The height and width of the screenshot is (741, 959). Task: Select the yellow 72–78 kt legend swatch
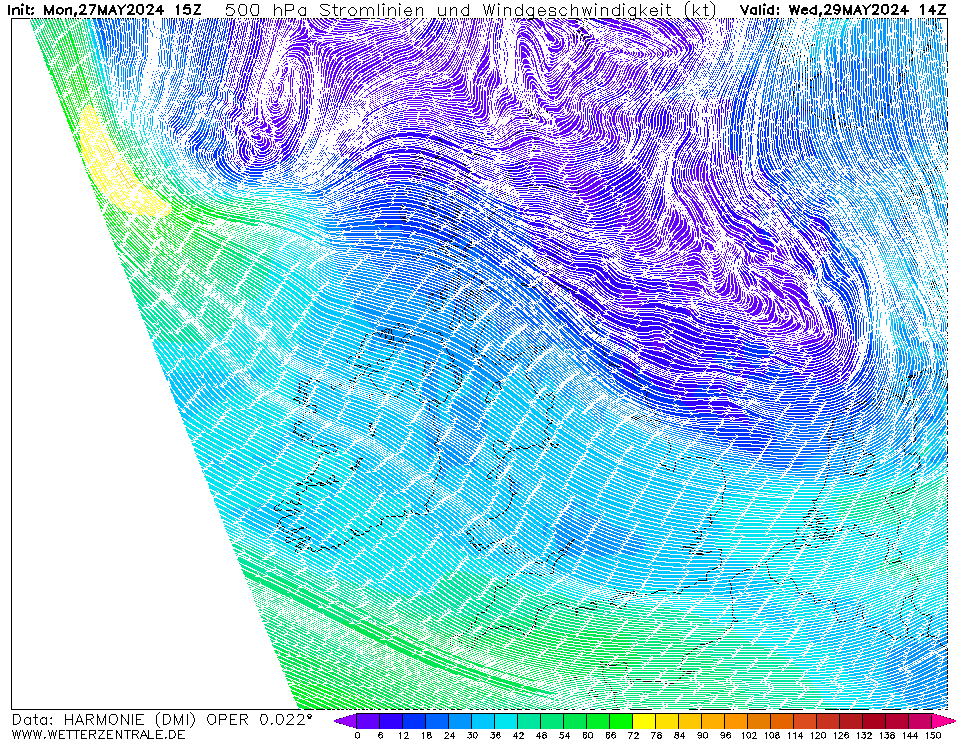[645, 721]
